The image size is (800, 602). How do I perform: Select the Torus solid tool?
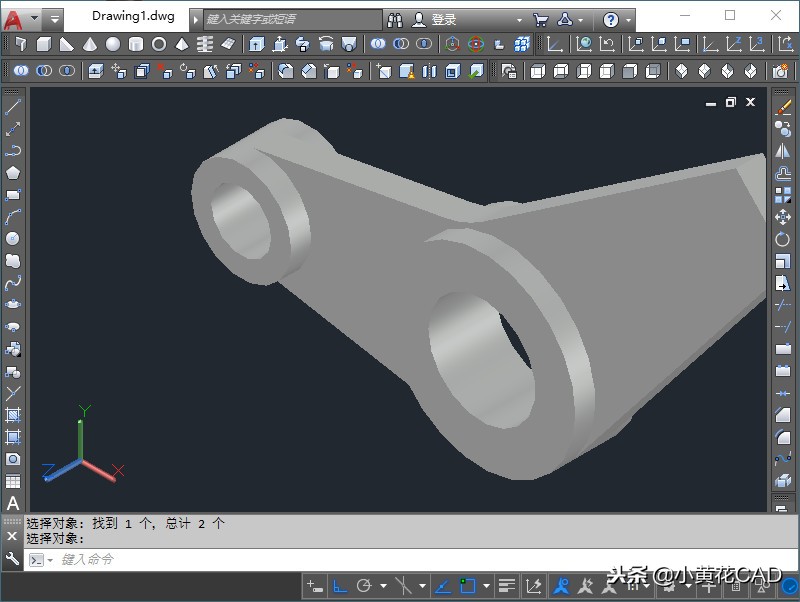pyautogui.click(x=159, y=44)
